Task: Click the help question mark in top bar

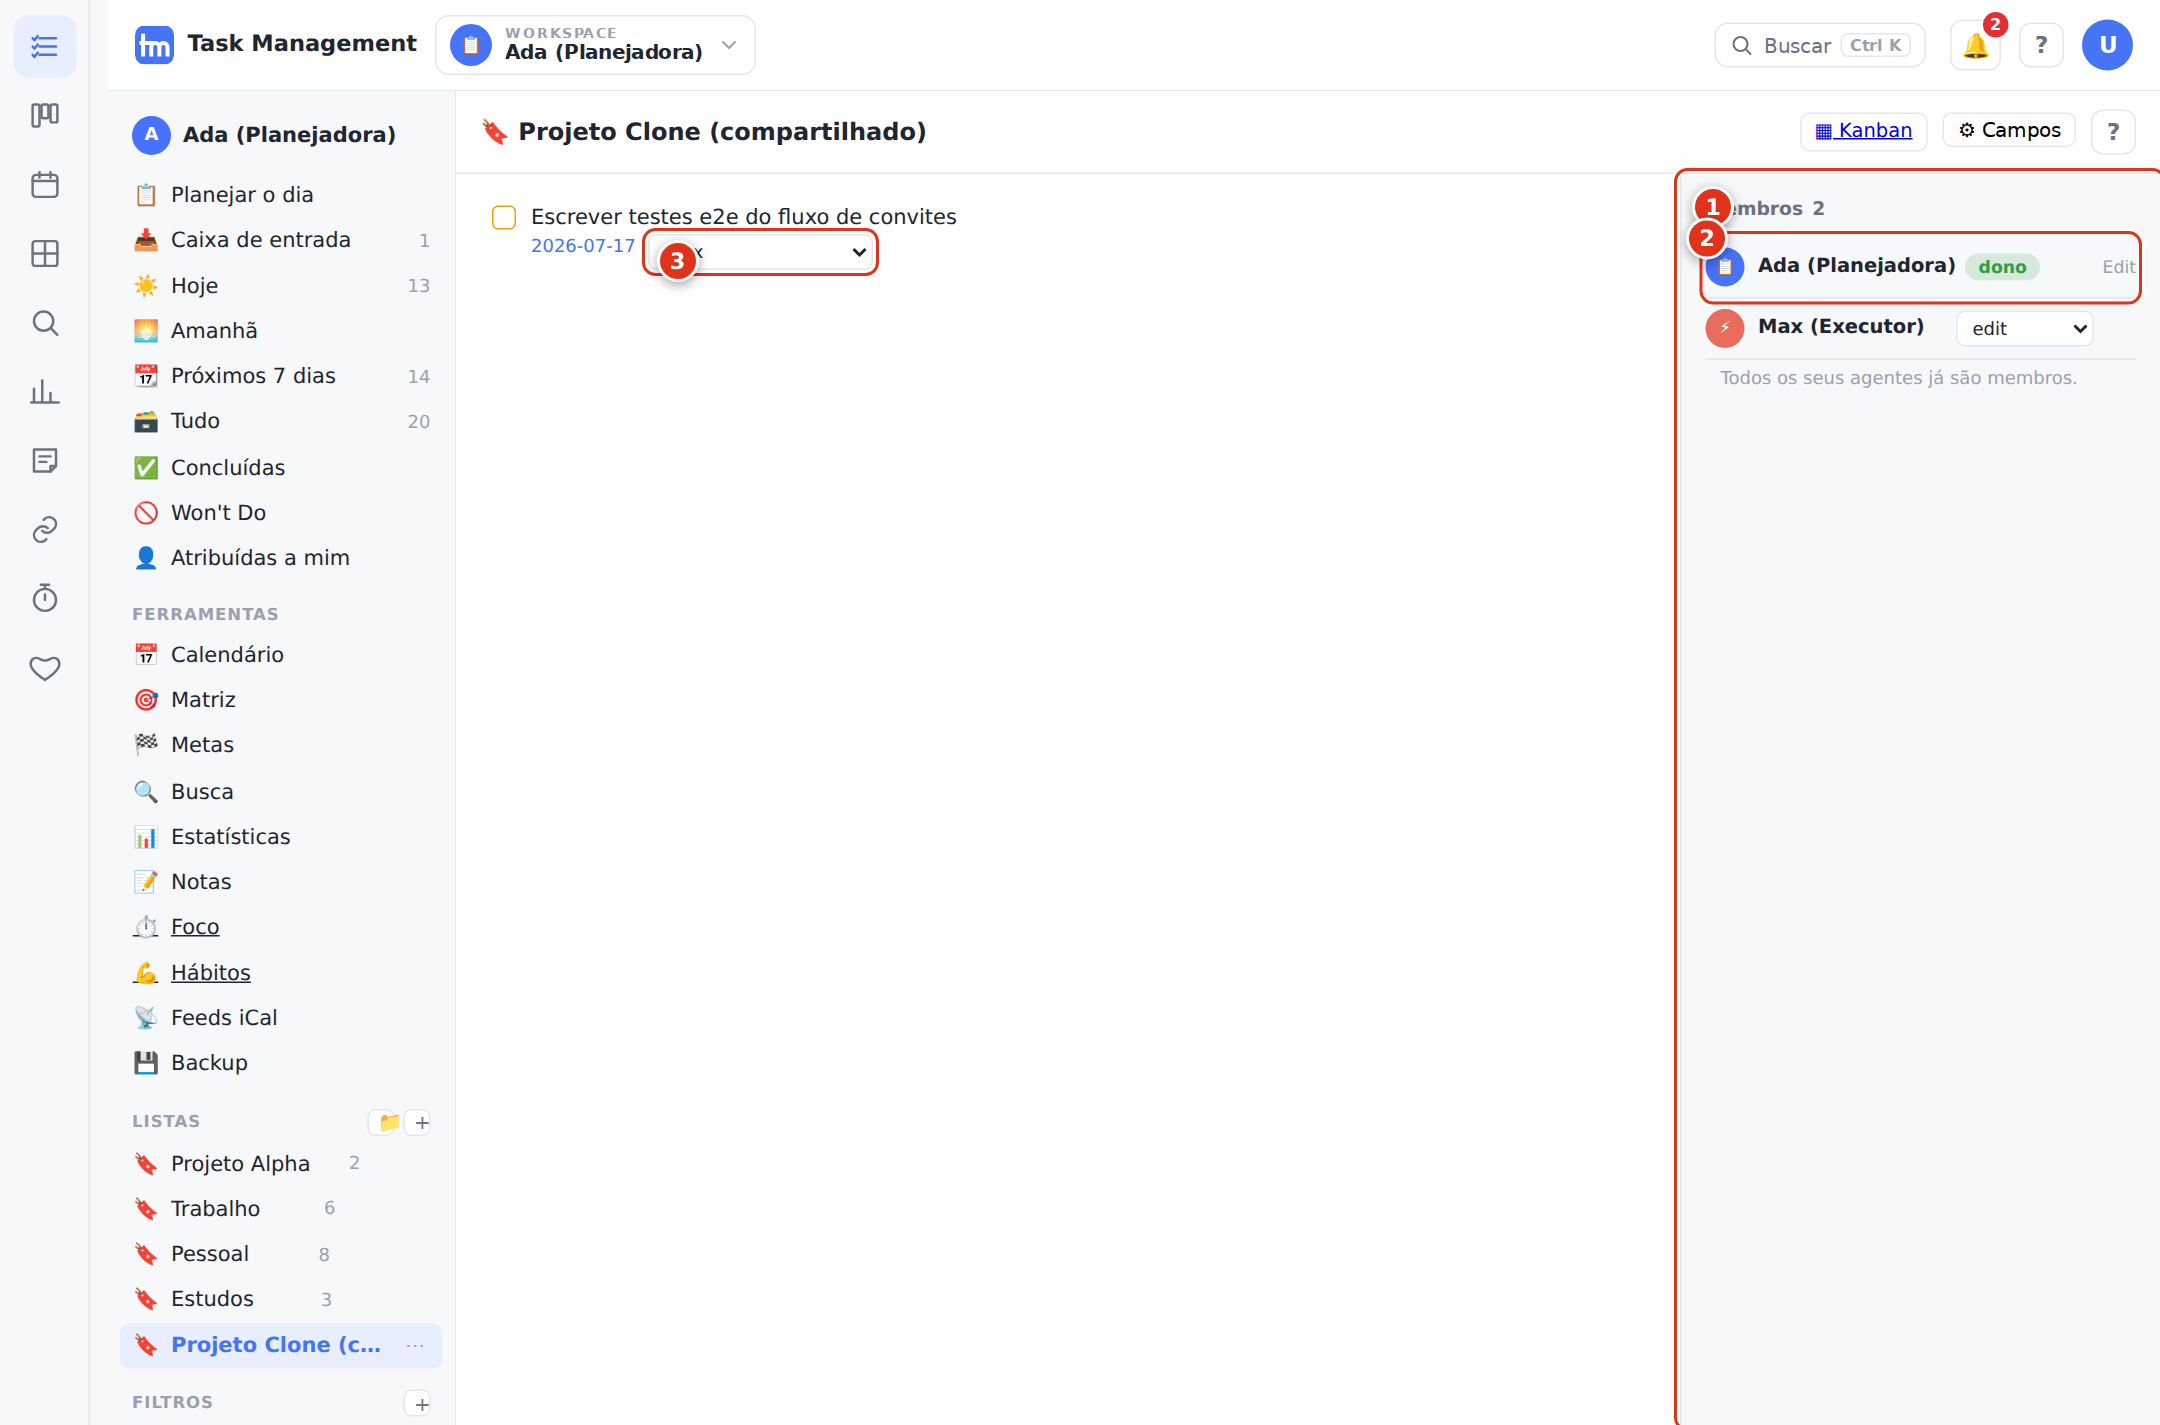Action: tap(2041, 45)
